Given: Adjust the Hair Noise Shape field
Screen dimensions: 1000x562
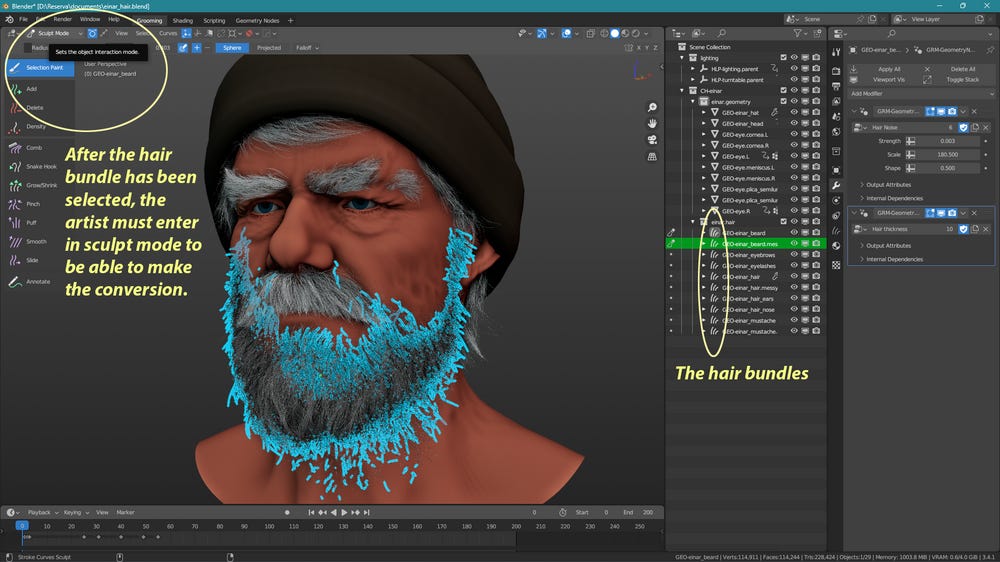Looking at the screenshot, I should click(x=948, y=168).
